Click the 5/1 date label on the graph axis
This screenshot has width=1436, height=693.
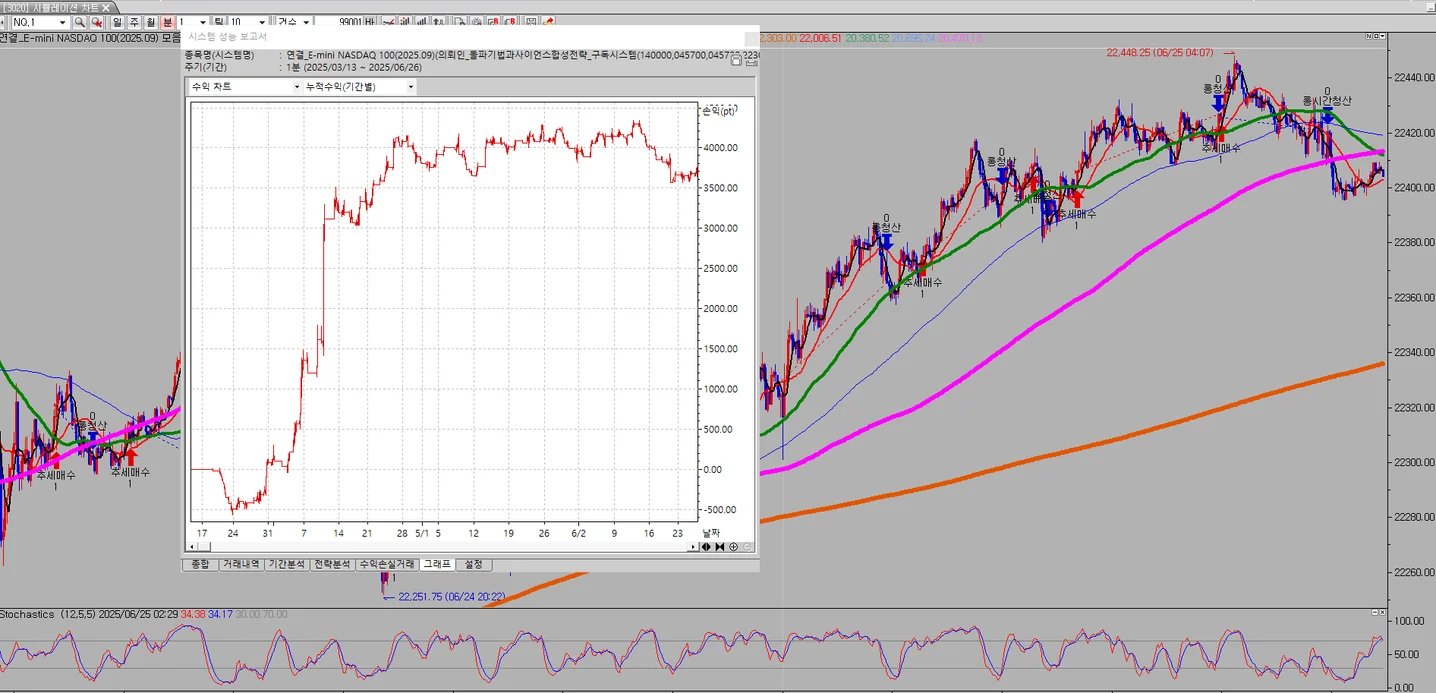[421, 534]
